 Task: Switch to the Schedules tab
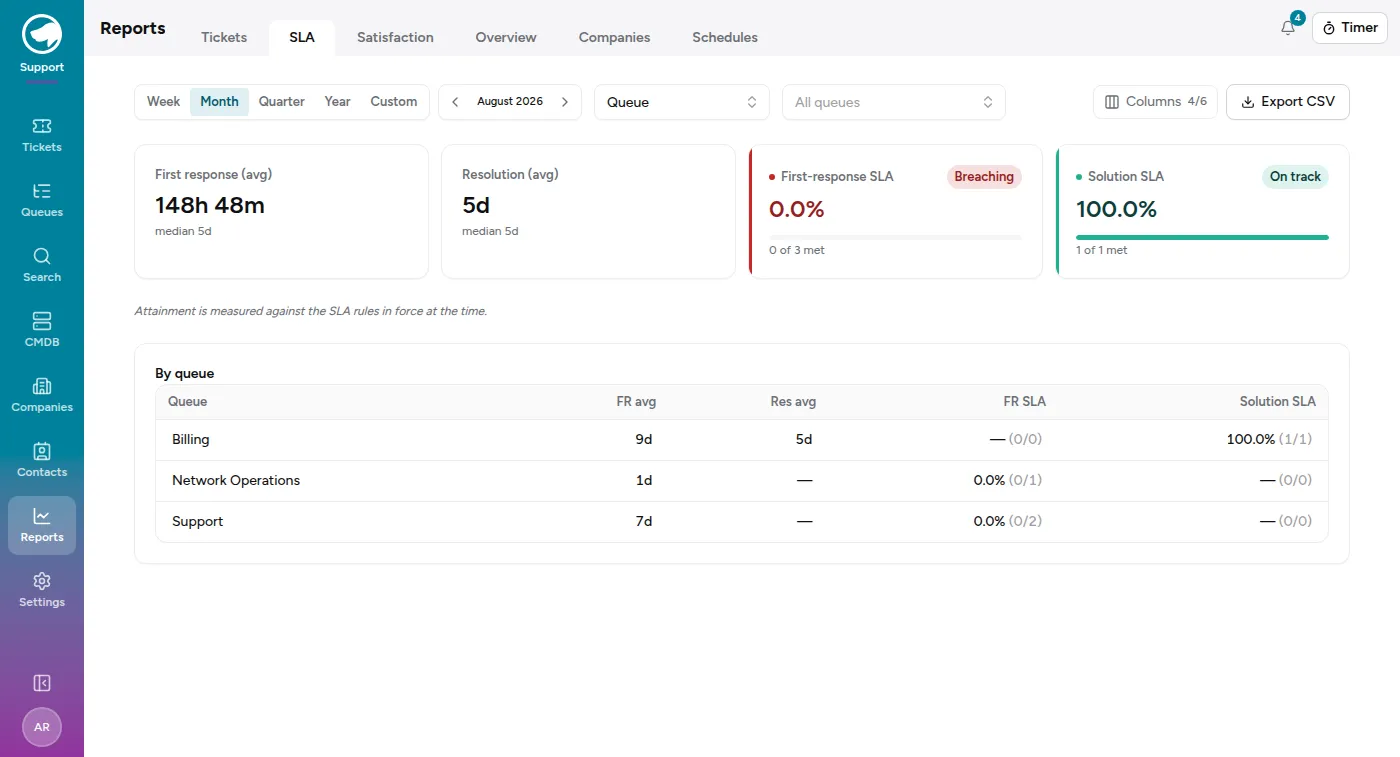pos(725,38)
